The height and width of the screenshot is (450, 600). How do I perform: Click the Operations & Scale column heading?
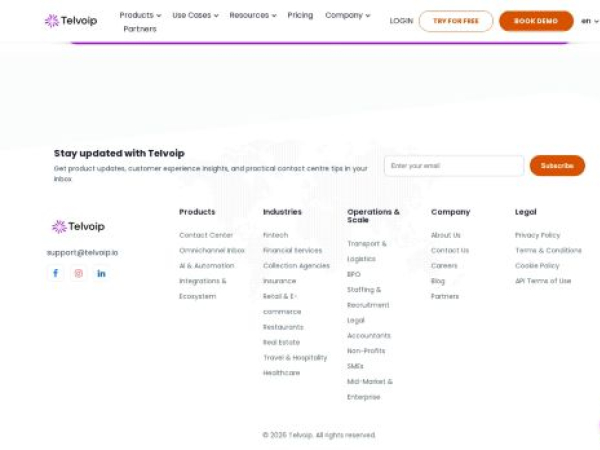tap(373, 216)
